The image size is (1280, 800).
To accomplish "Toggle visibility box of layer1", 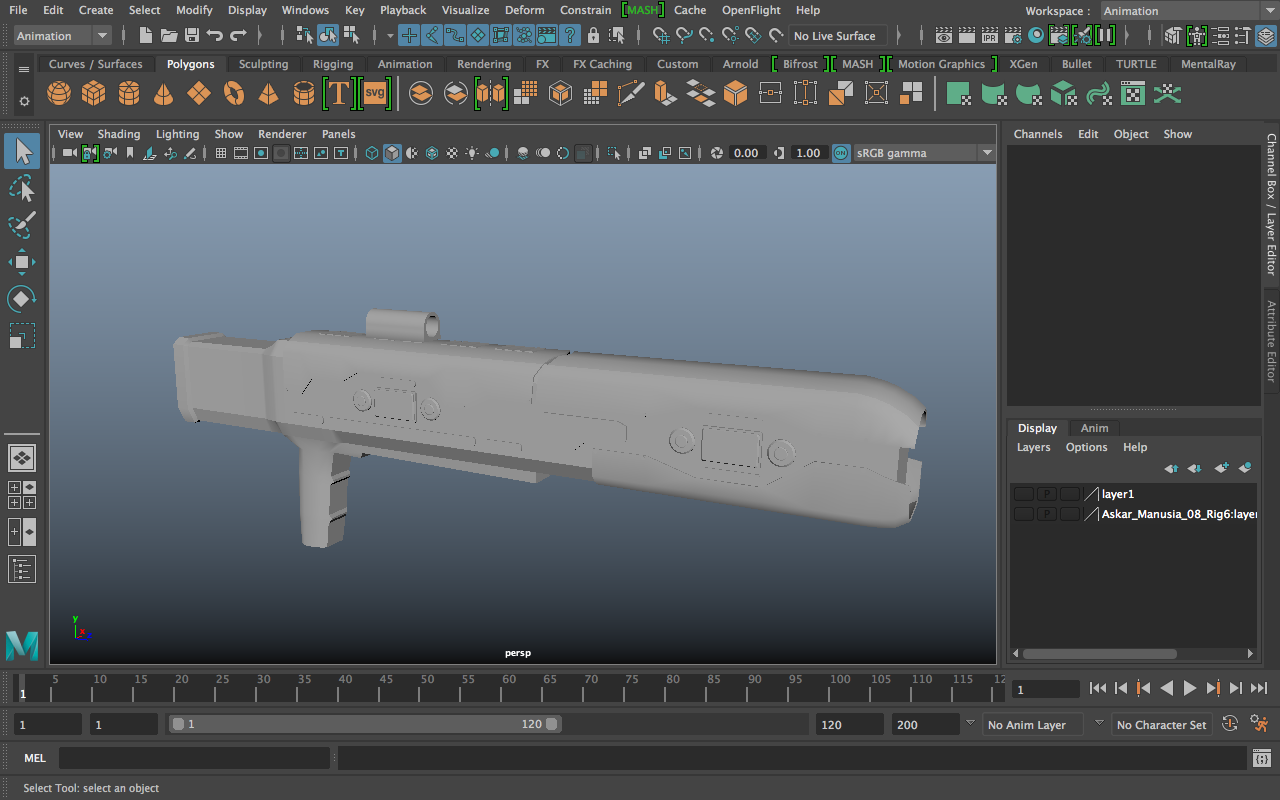I will (1024, 494).
